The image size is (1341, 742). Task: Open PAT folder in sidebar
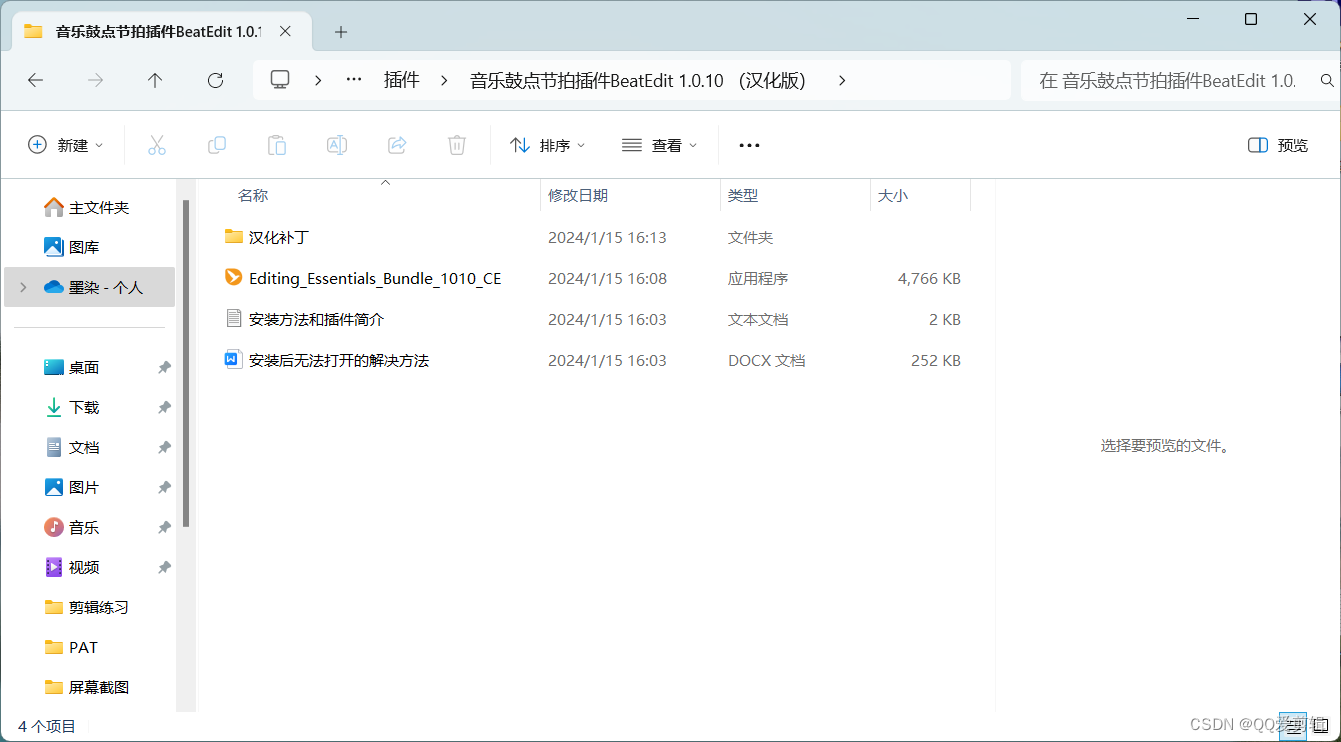[71, 647]
